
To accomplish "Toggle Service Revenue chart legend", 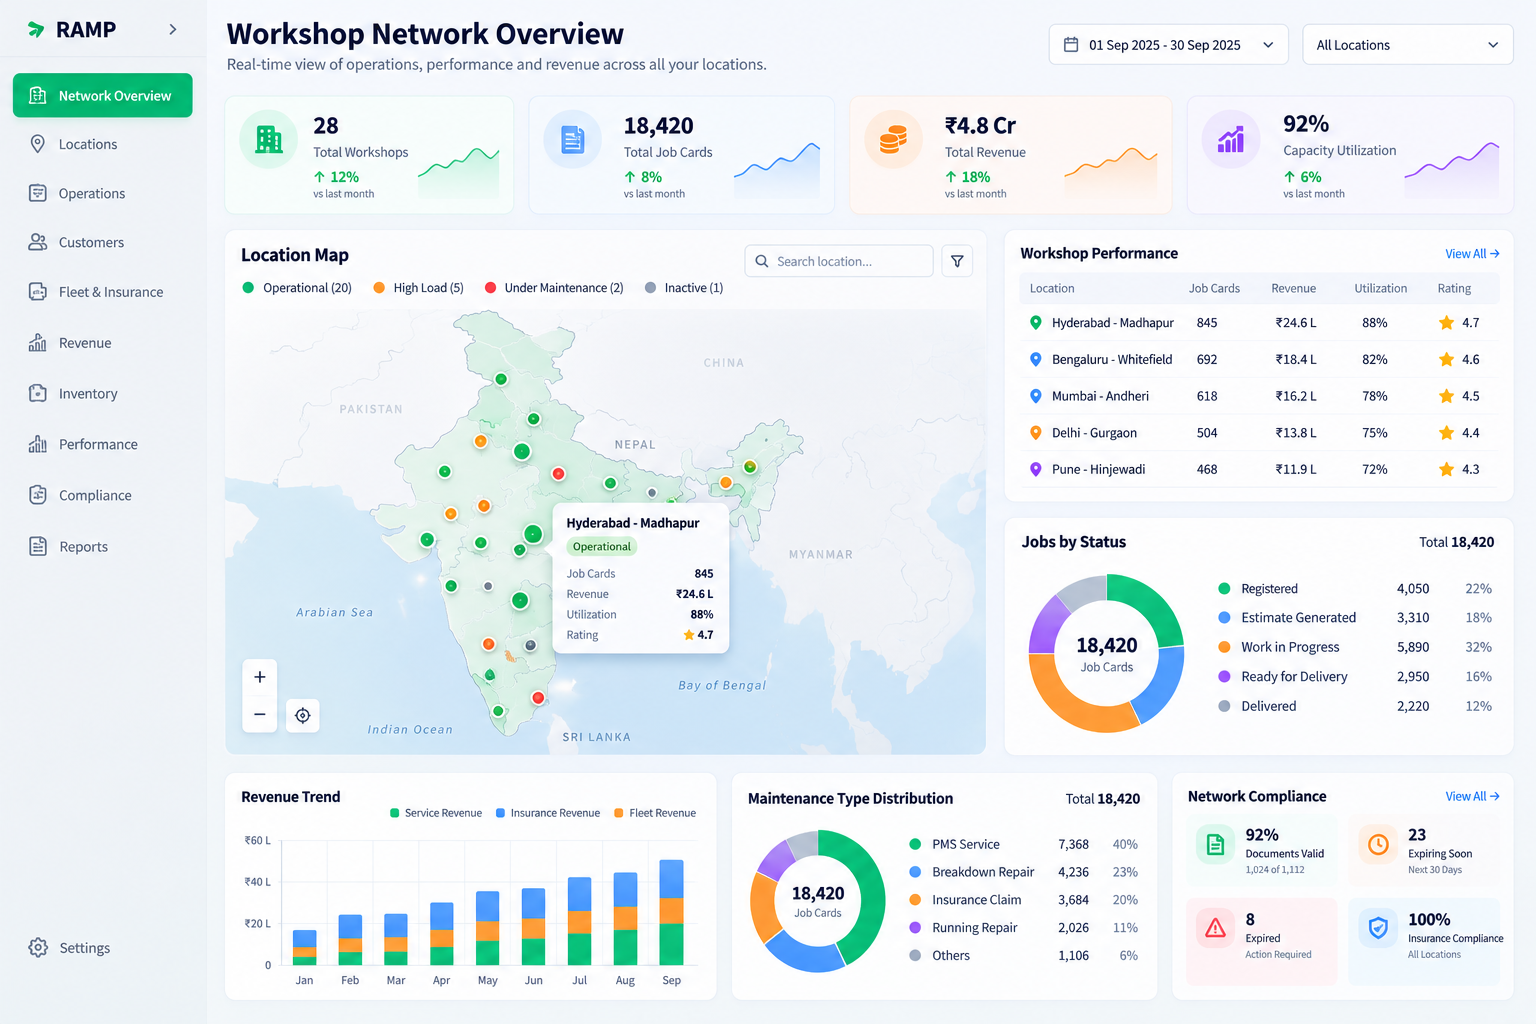I will pos(436,813).
